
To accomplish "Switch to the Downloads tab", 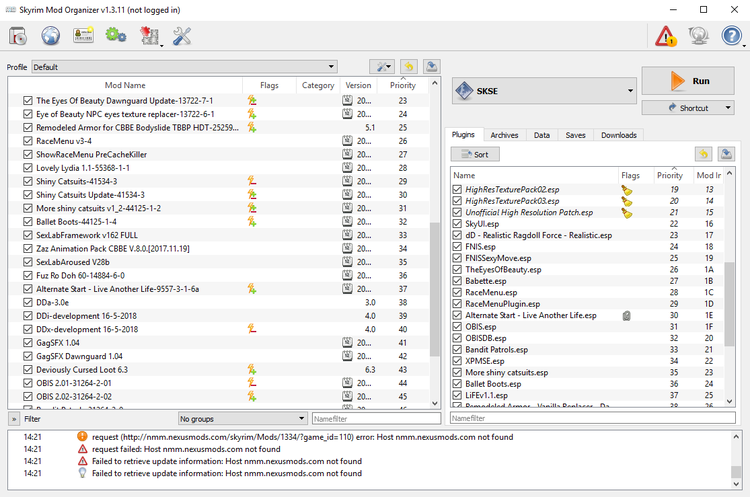I will pyautogui.click(x=618, y=135).
